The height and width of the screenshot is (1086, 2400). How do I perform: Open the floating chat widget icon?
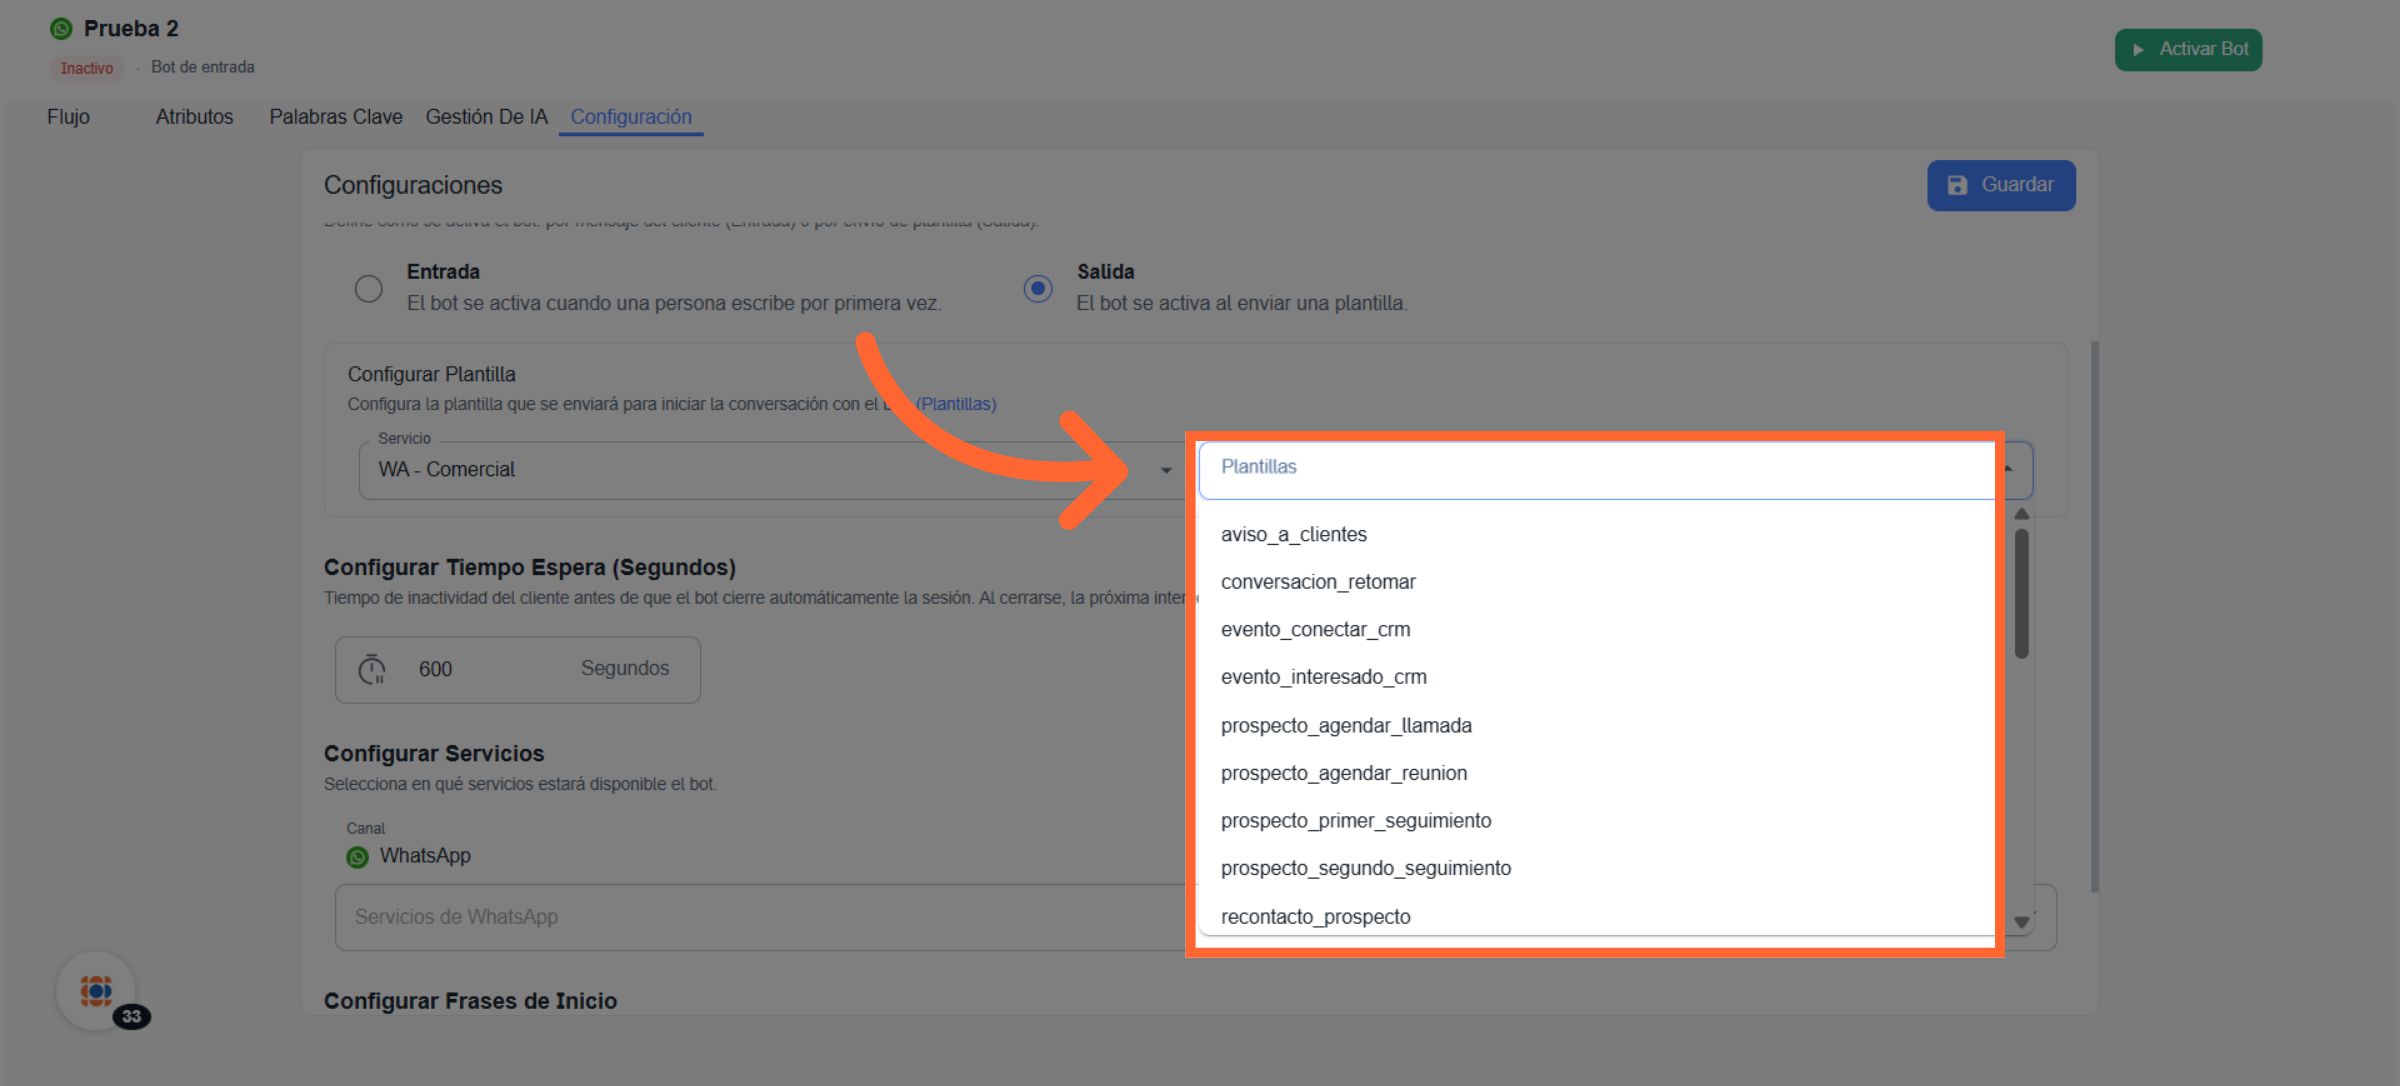(x=97, y=991)
